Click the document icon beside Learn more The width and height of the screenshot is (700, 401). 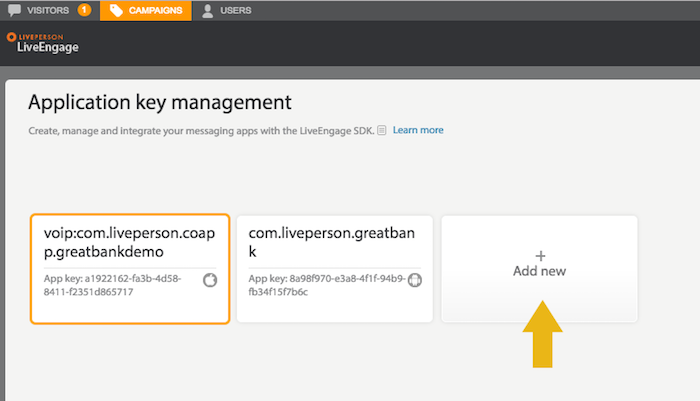click(x=382, y=130)
